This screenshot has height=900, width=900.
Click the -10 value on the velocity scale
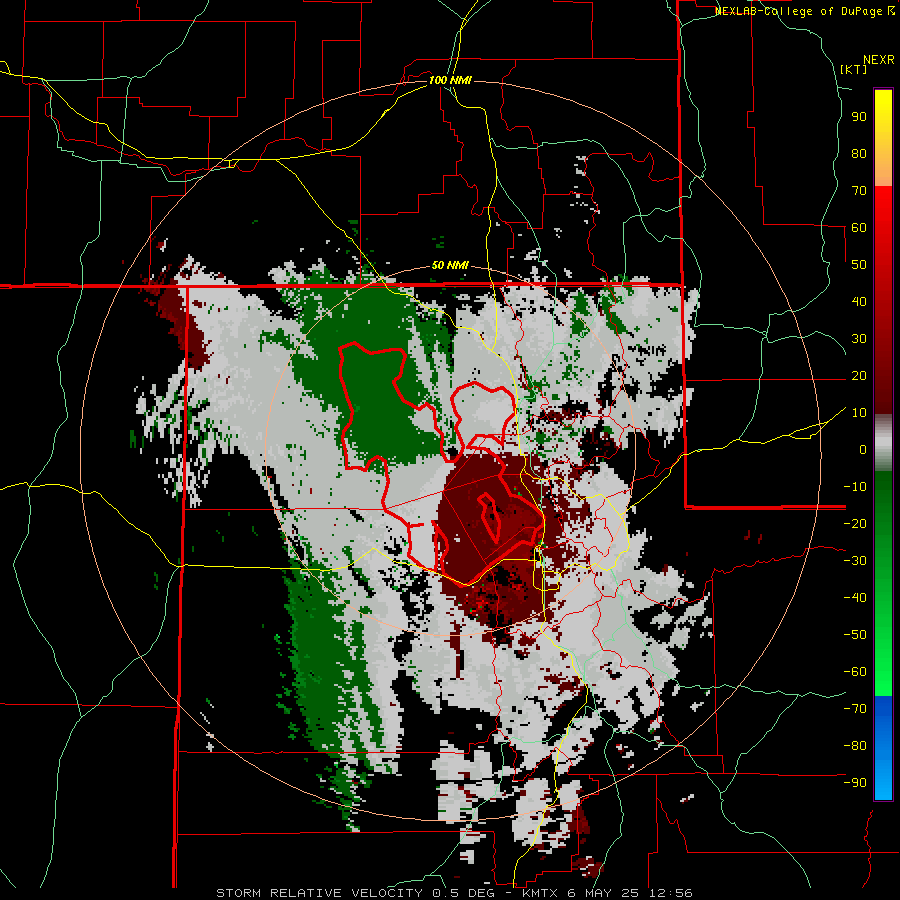tap(855, 487)
